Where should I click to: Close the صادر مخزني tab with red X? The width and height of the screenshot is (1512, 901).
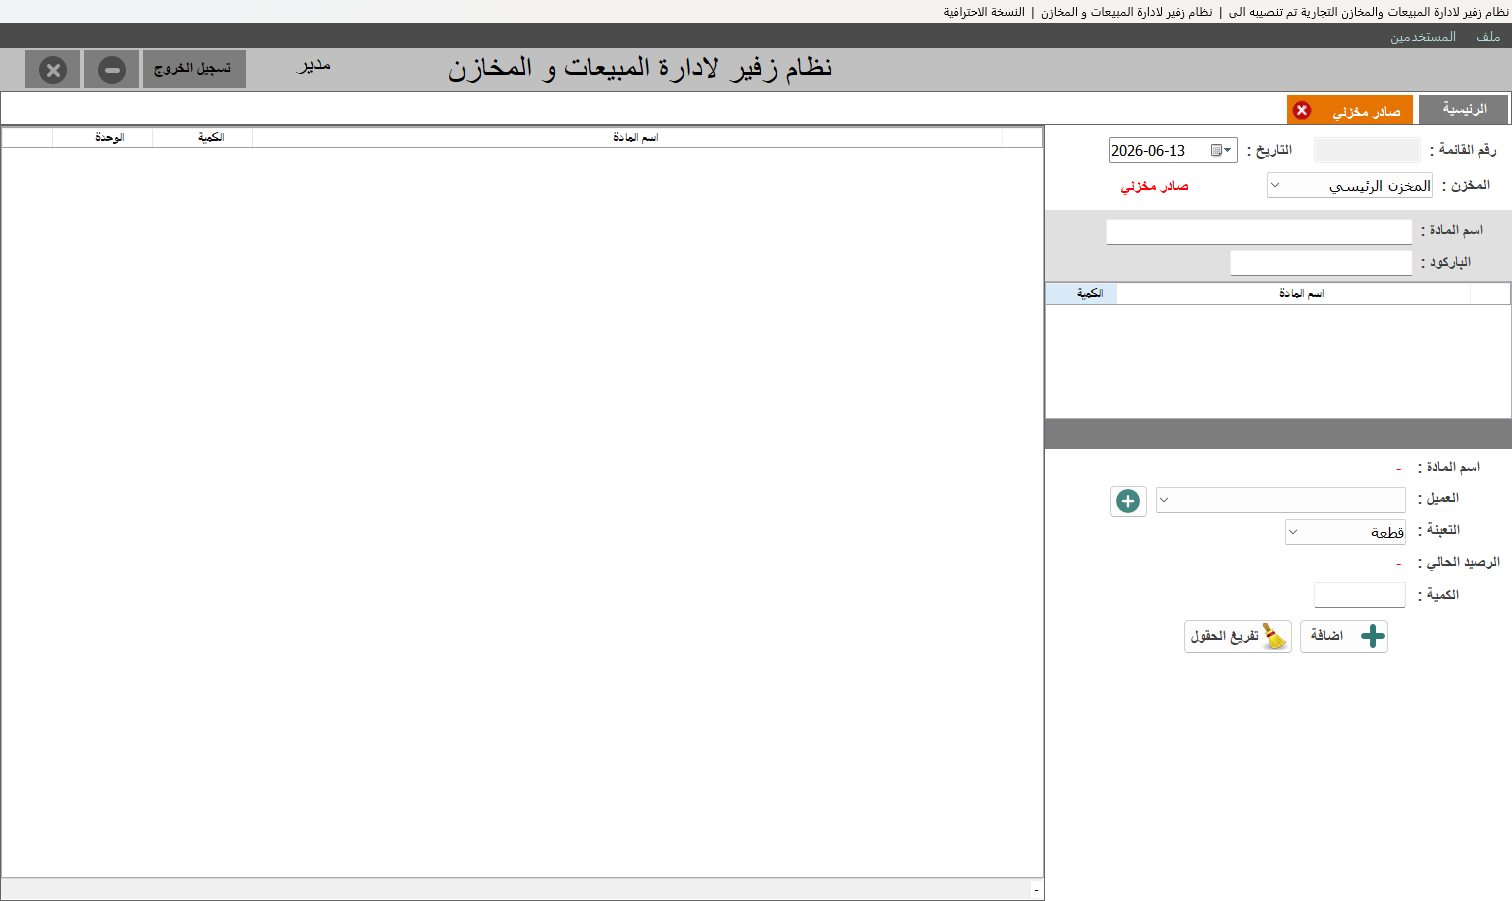(x=1302, y=110)
